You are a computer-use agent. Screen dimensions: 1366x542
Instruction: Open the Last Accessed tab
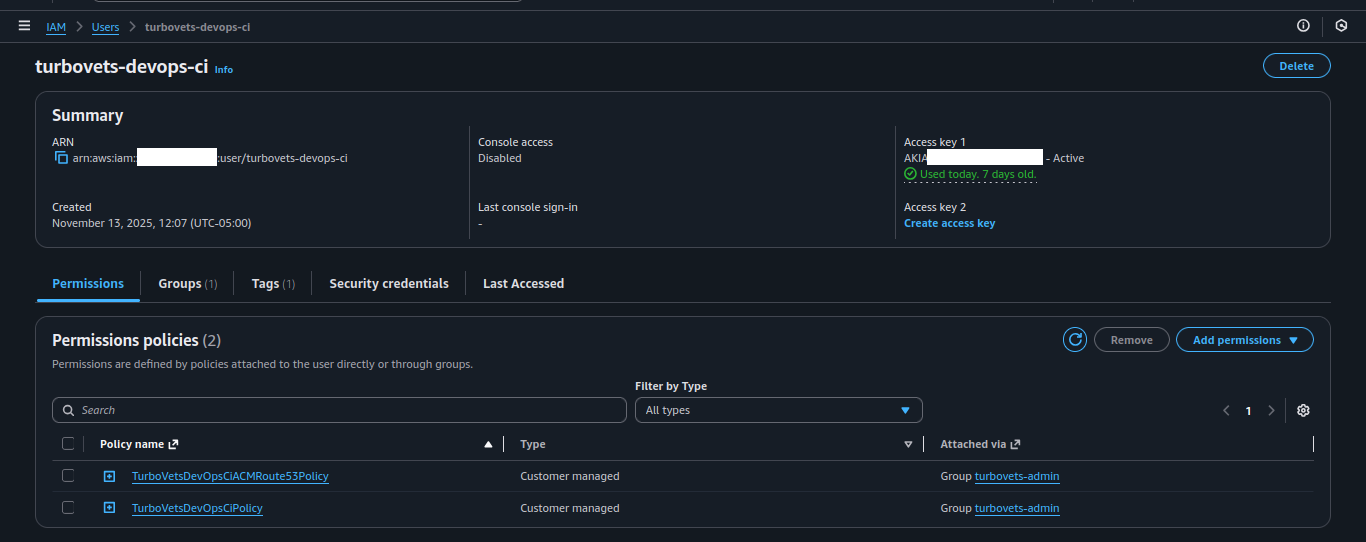click(x=523, y=284)
